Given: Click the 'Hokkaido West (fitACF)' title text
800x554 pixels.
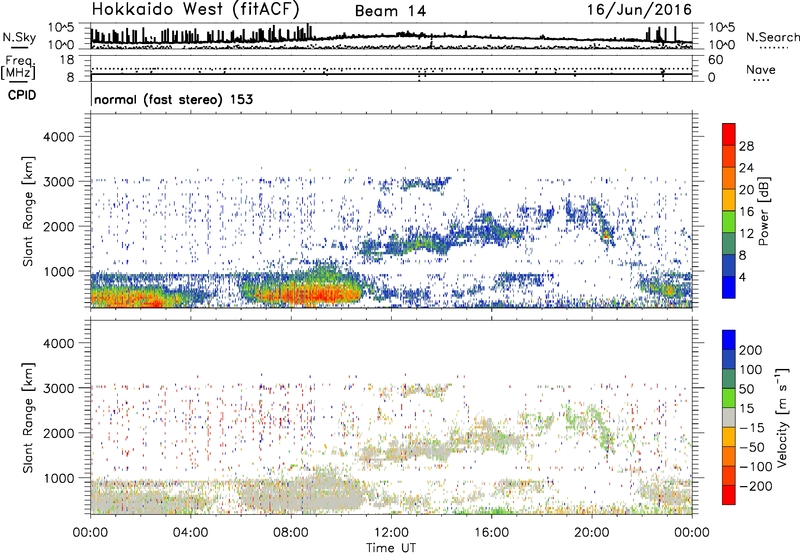Looking at the screenshot, I should point(195,10).
